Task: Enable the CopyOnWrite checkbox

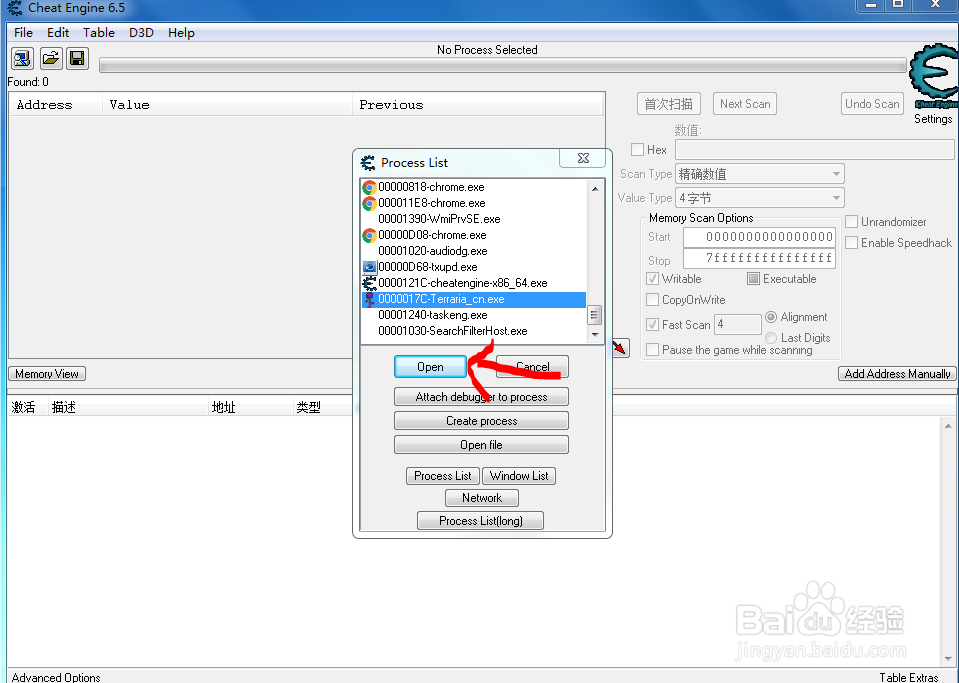Action: pyautogui.click(x=653, y=300)
